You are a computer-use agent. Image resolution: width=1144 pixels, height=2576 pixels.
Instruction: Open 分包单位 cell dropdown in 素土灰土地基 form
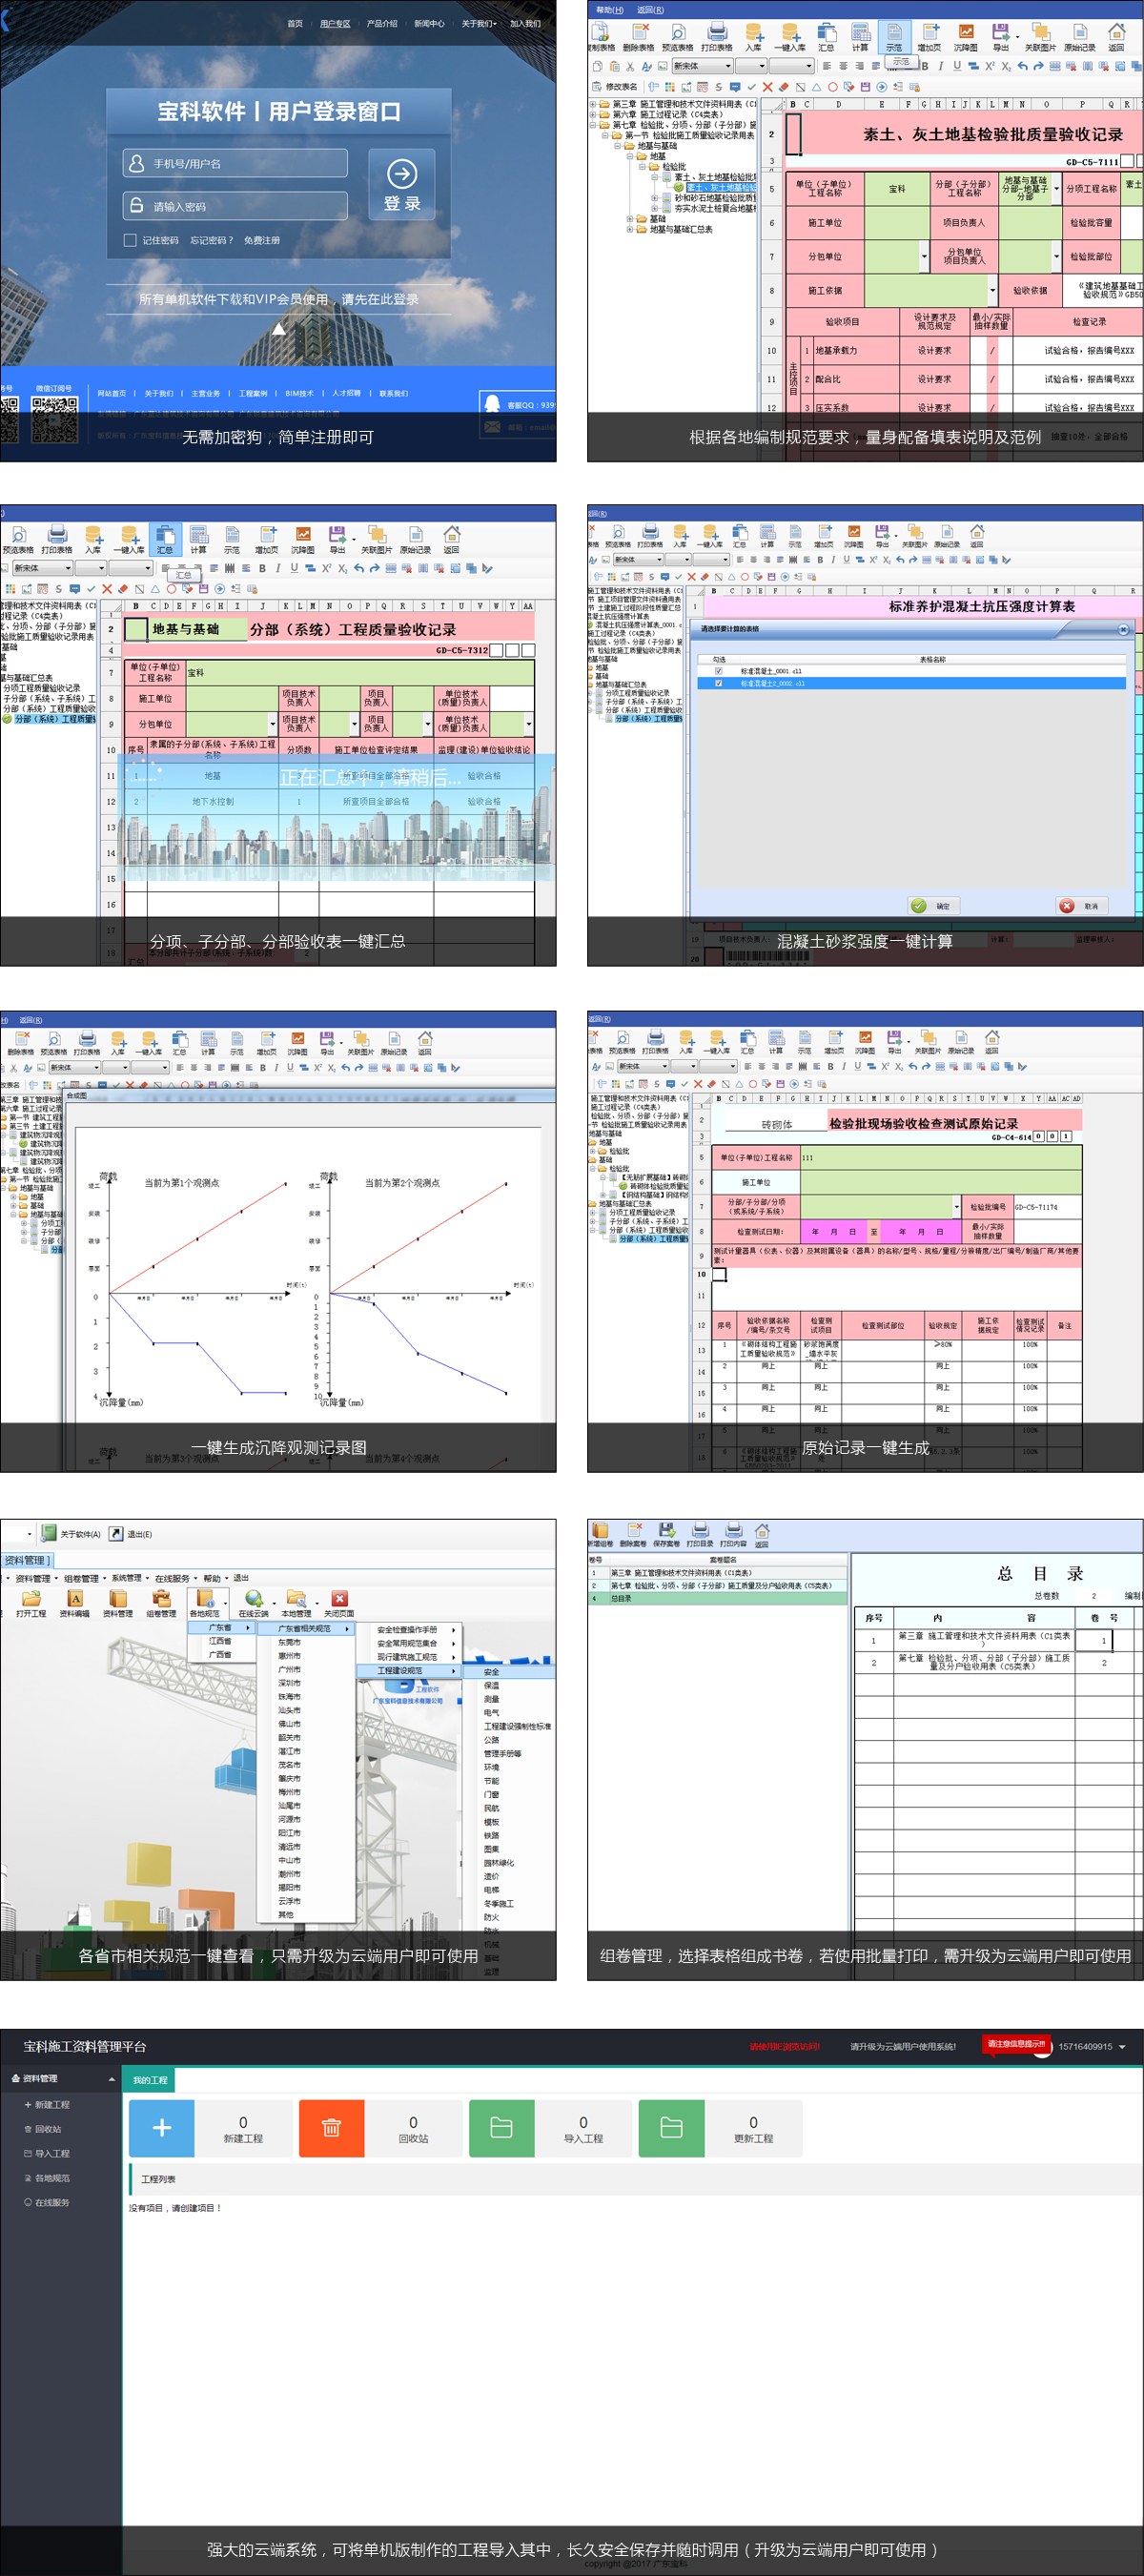point(923,257)
